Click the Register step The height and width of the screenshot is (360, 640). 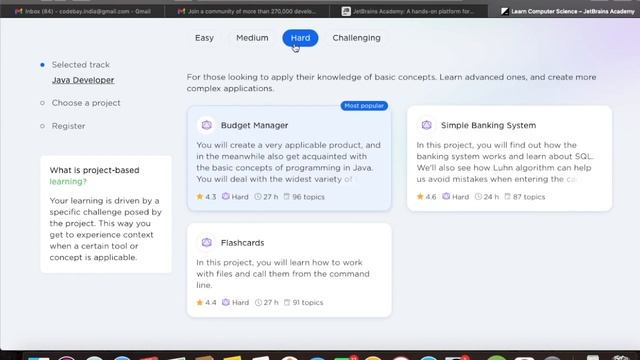tap(69, 126)
